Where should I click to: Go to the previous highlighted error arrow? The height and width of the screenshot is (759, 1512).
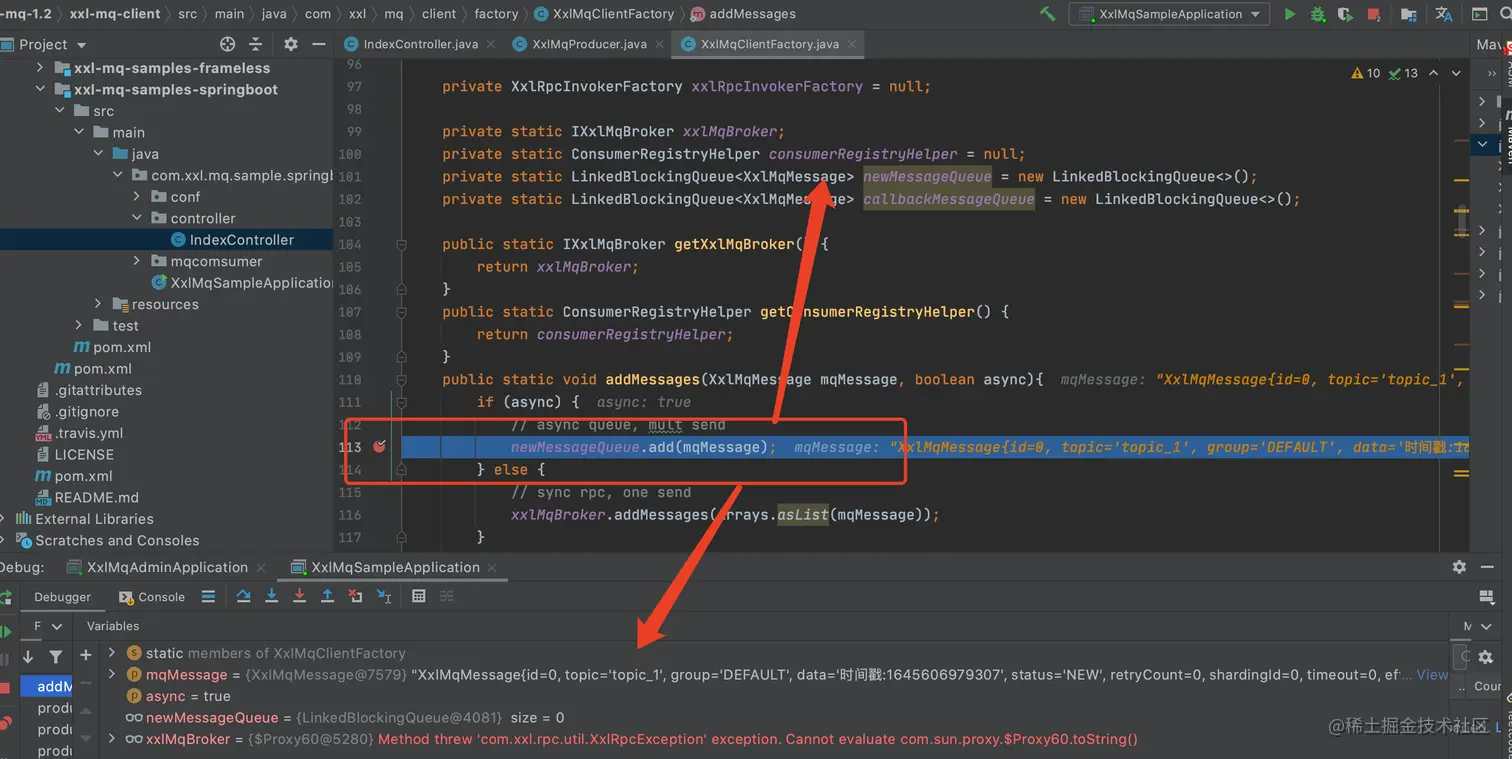coord(1433,73)
